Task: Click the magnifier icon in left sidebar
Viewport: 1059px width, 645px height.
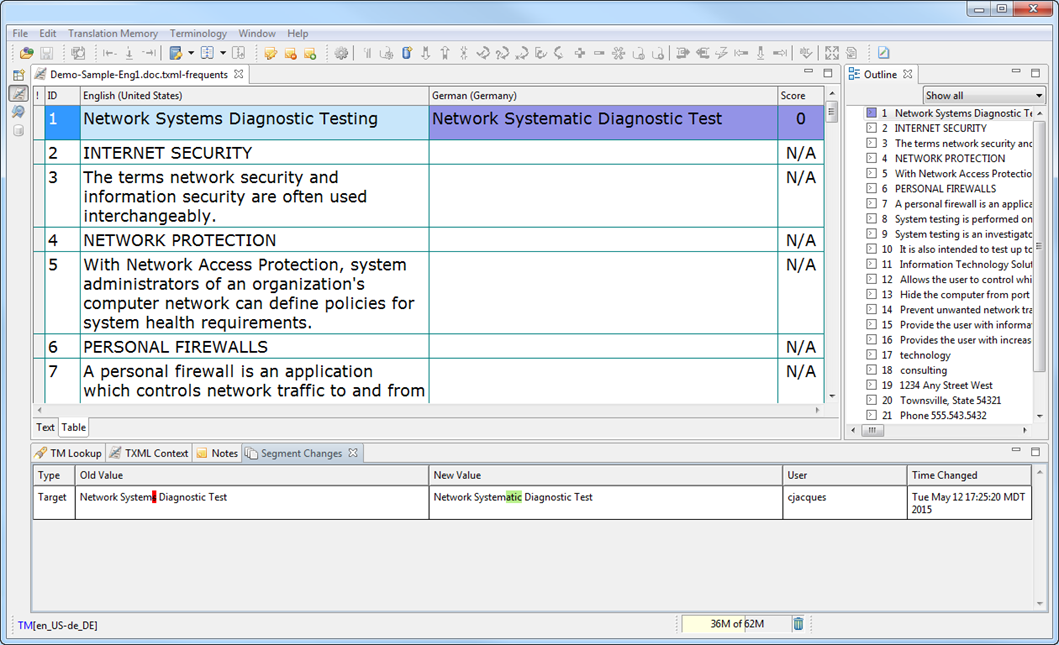Action: 19,112
